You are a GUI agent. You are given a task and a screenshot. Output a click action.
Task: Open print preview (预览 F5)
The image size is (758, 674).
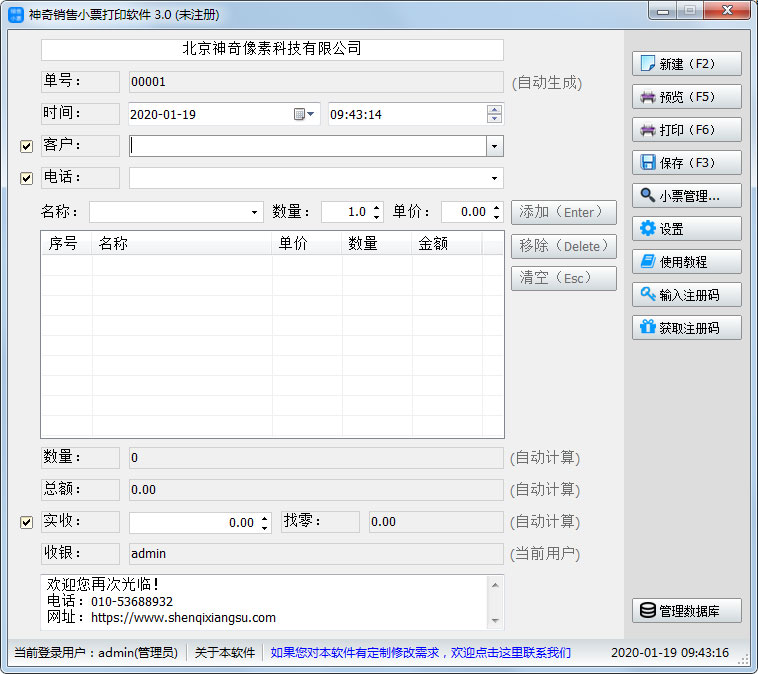[x=648, y=97]
